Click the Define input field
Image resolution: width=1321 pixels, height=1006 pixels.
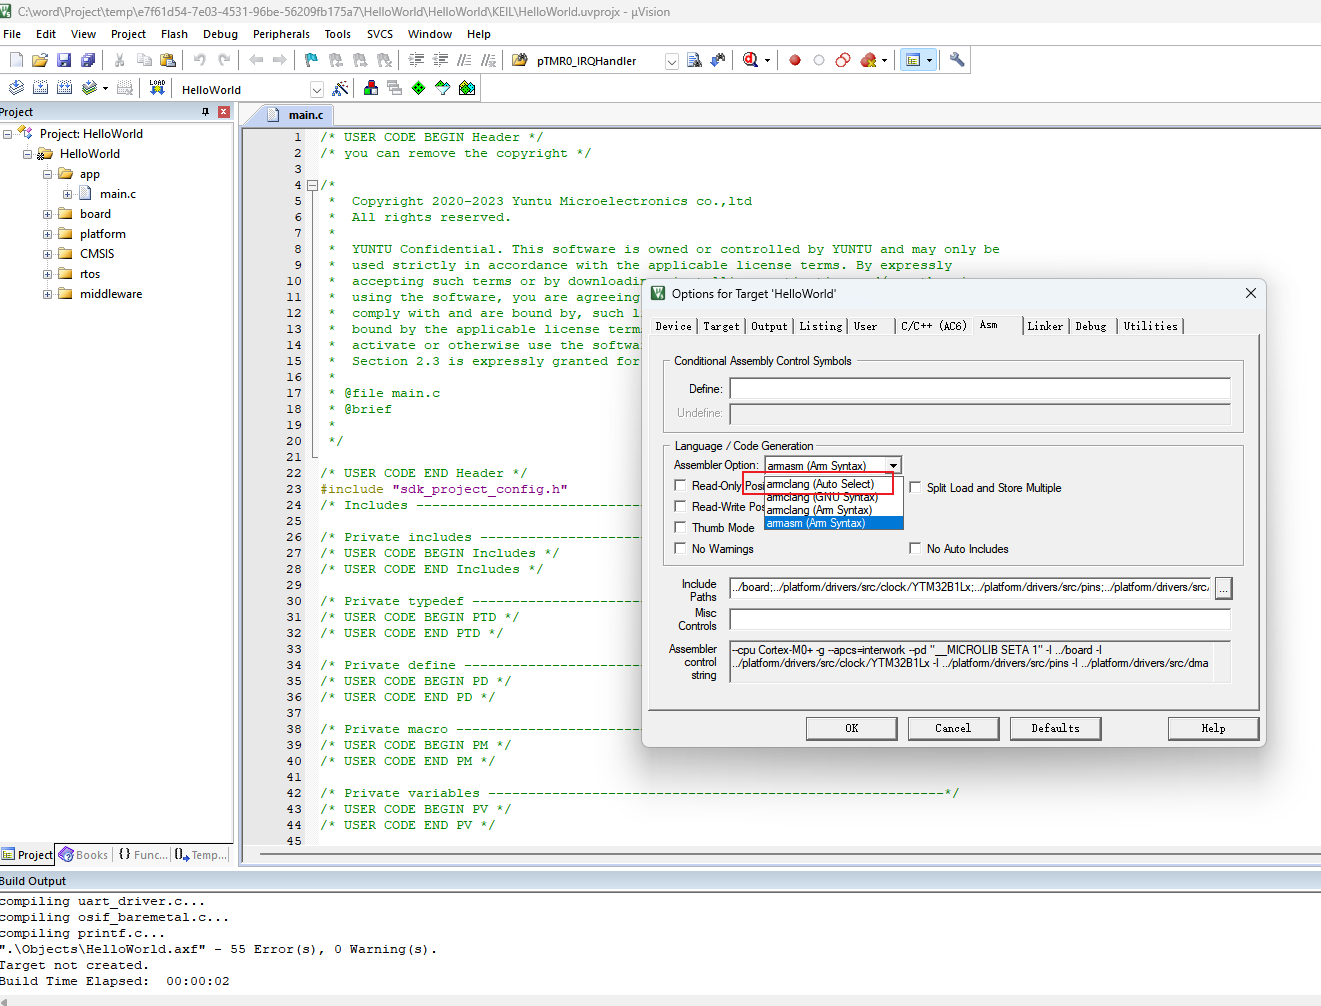[x=979, y=389]
